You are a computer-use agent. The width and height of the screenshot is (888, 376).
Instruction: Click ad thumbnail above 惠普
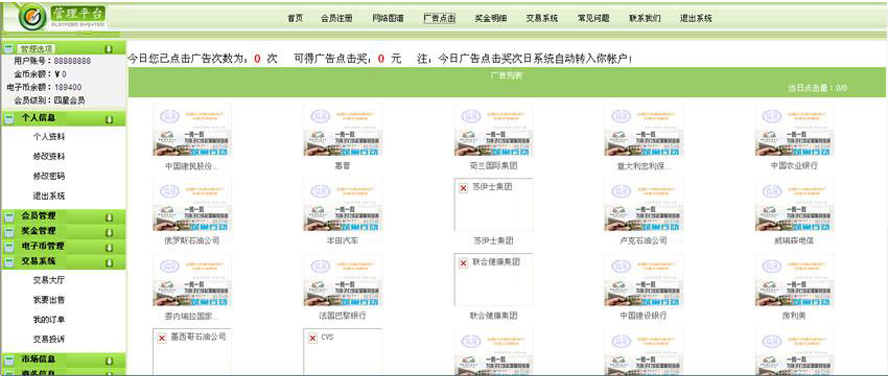pos(343,130)
